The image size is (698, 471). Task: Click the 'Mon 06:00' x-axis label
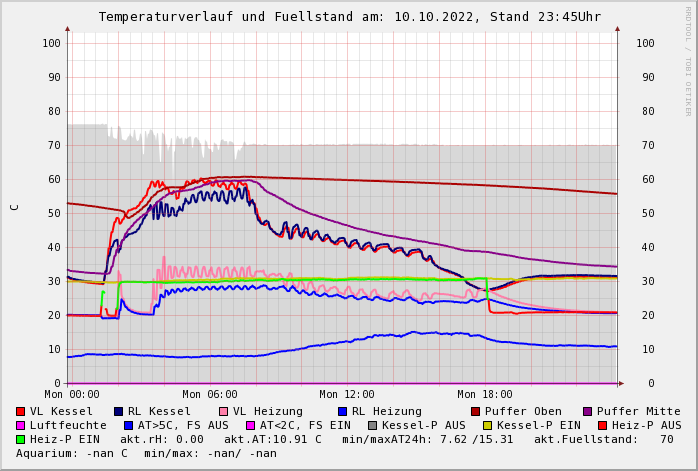210,394
